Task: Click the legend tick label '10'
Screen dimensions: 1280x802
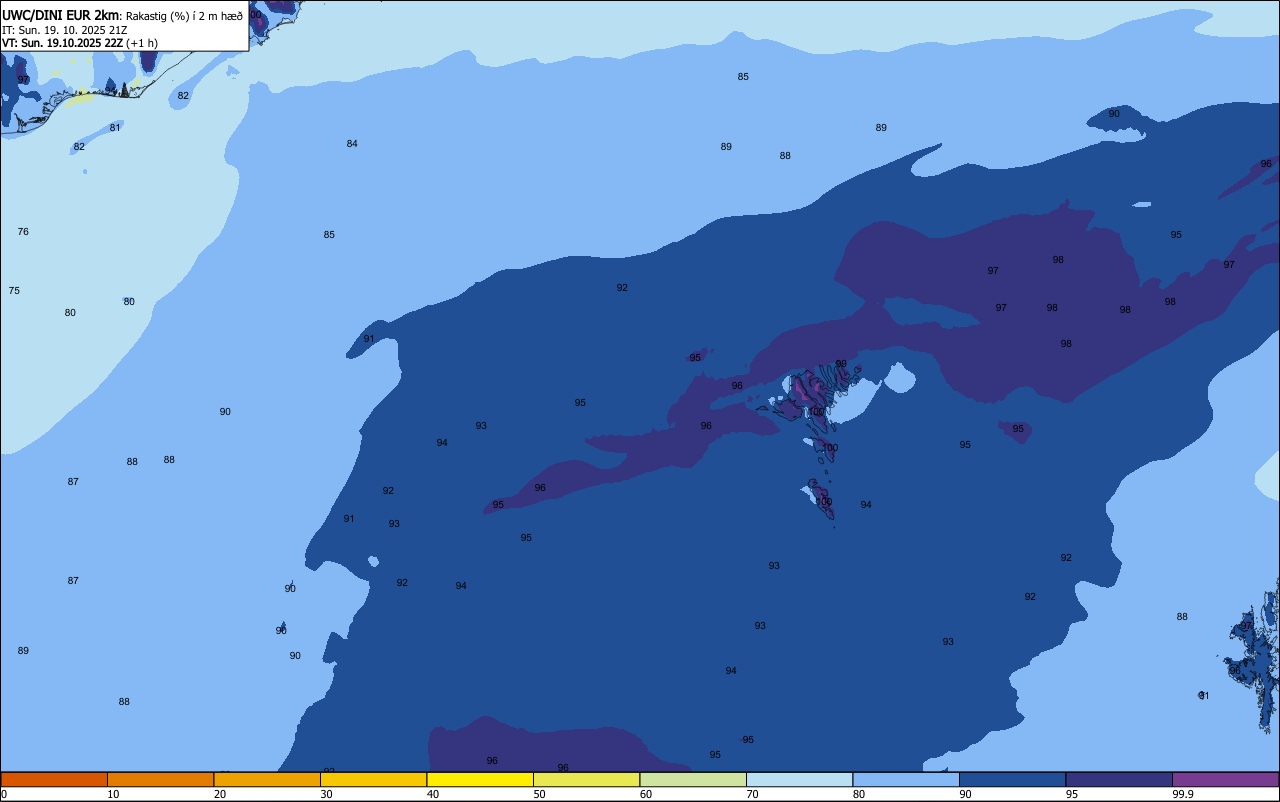Action: tap(113, 794)
